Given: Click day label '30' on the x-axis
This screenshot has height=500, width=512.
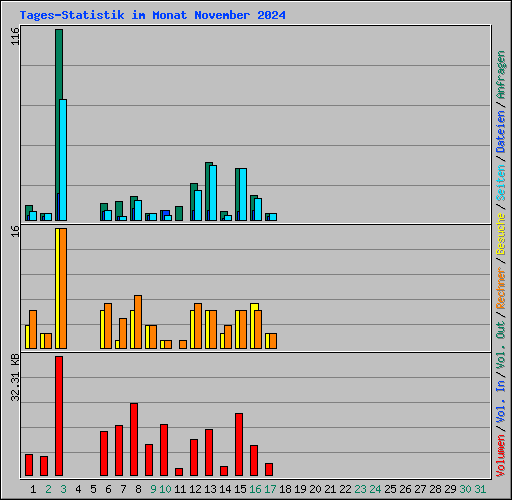Looking at the screenshot, I should point(465,489).
